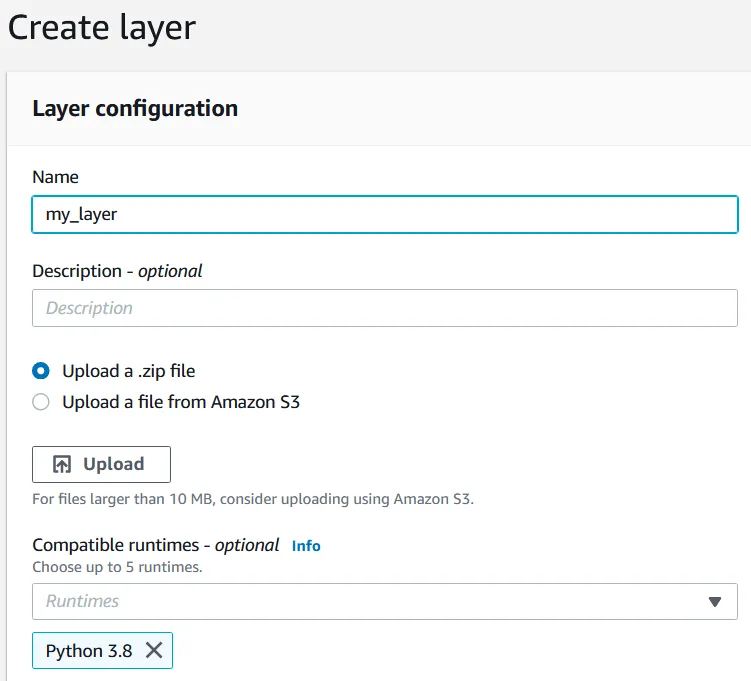Viewport: 751px width, 681px height.
Task: Expand the Runtimes dropdown arrow
Action: pos(714,602)
